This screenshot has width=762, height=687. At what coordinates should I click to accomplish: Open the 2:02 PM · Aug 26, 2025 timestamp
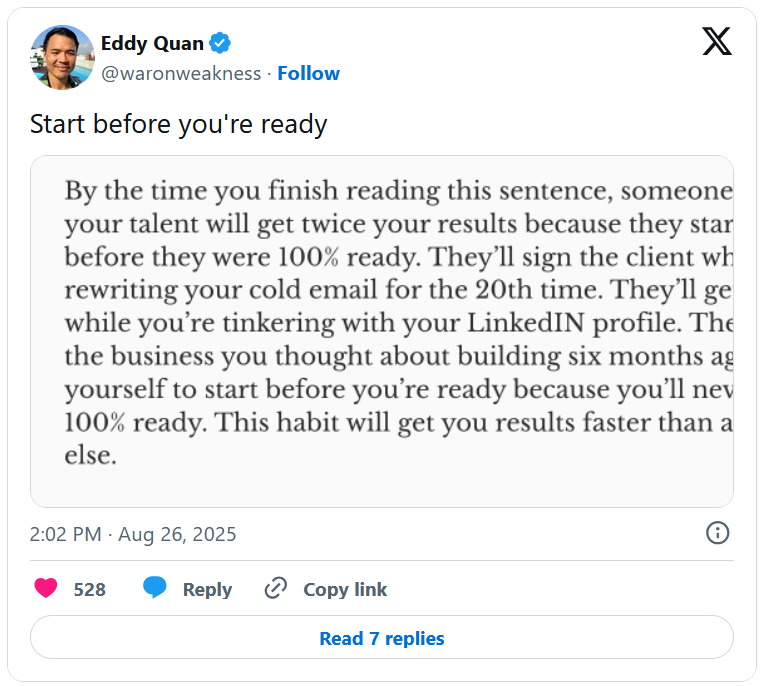tap(133, 534)
